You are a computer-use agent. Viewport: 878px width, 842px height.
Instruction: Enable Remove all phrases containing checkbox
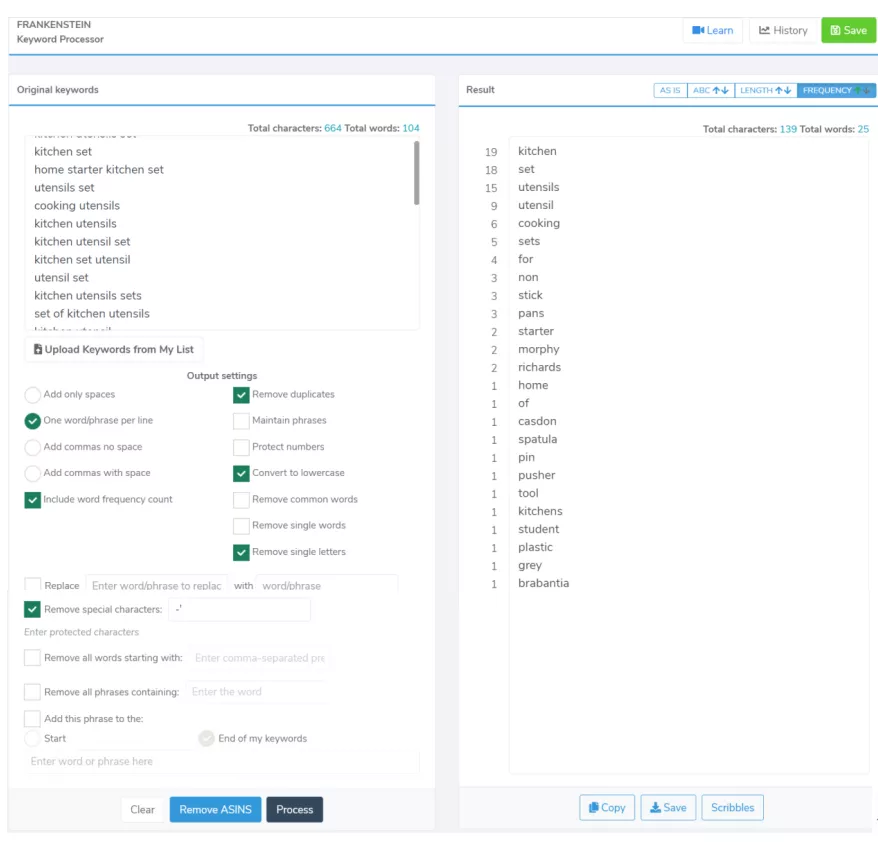[32, 691]
